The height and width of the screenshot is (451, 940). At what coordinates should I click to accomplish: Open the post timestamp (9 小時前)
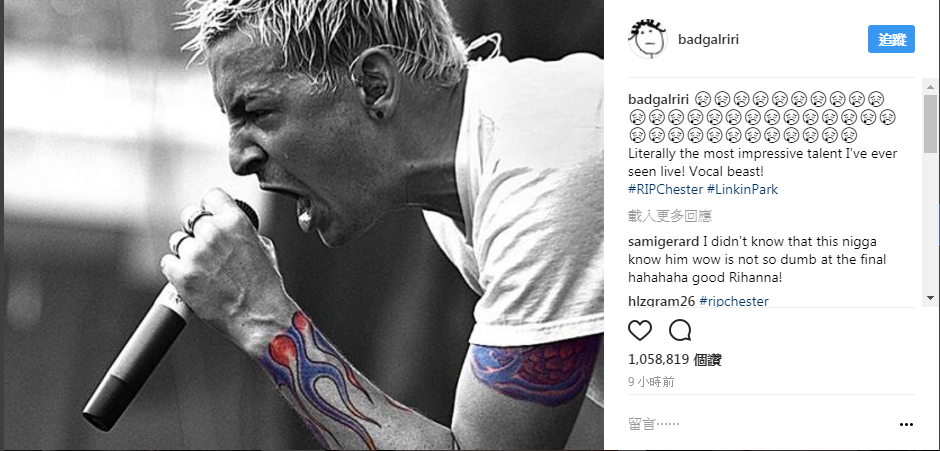click(x=651, y=382)
